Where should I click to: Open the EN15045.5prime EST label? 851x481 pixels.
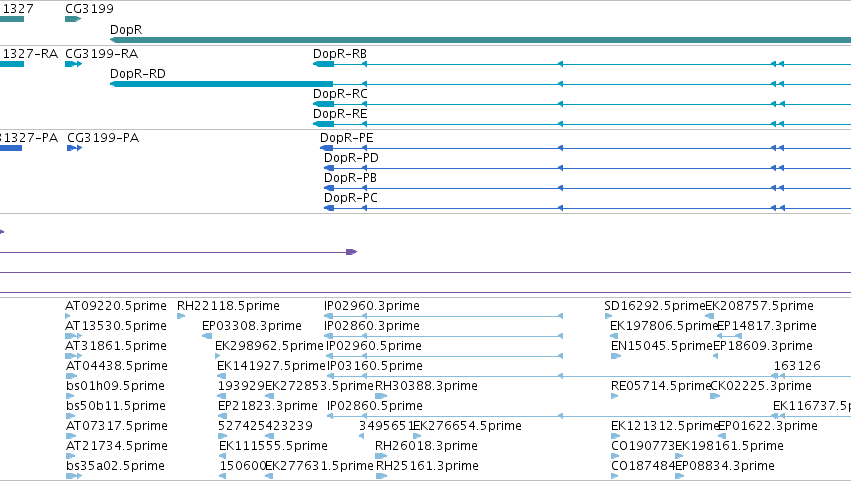(x=661, y=346)
